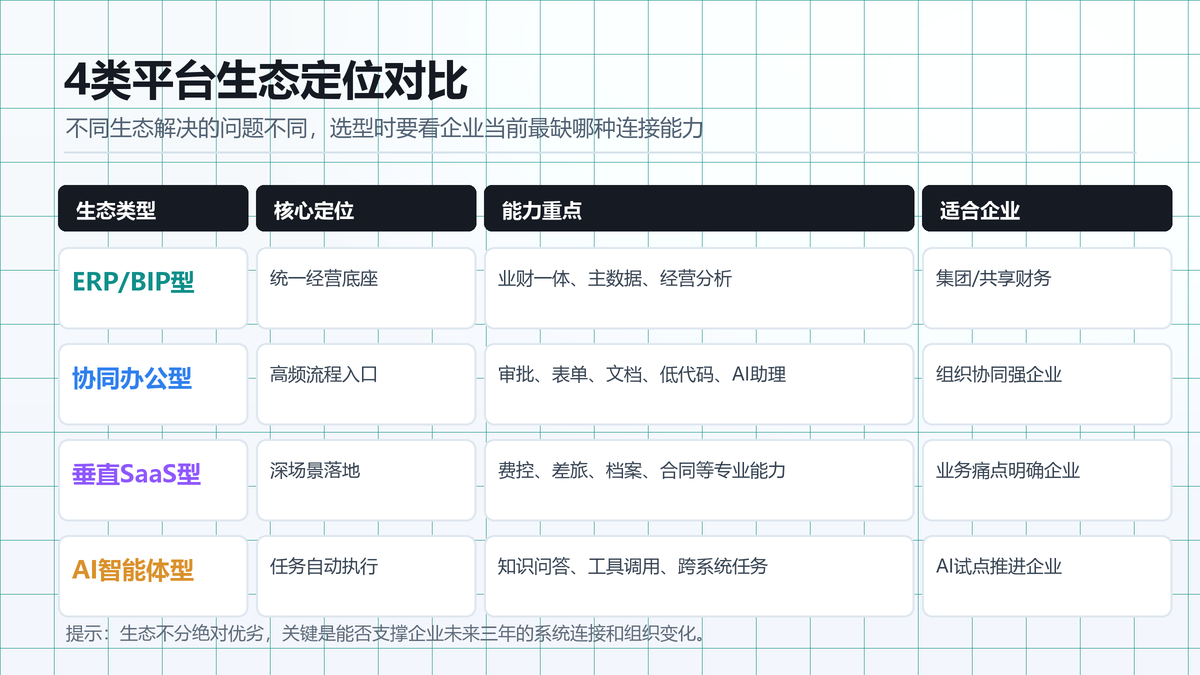Click the footer note starting with '提示：'

385,633
